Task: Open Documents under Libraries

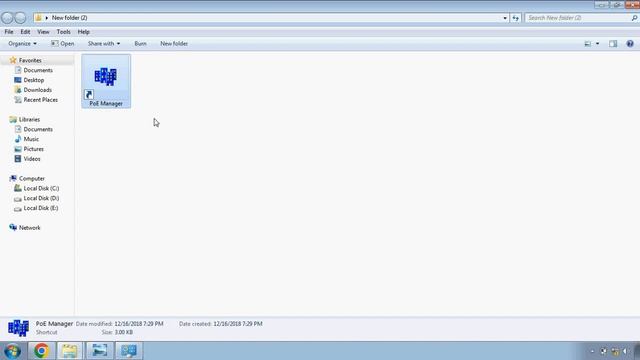Action: (38, 129)
